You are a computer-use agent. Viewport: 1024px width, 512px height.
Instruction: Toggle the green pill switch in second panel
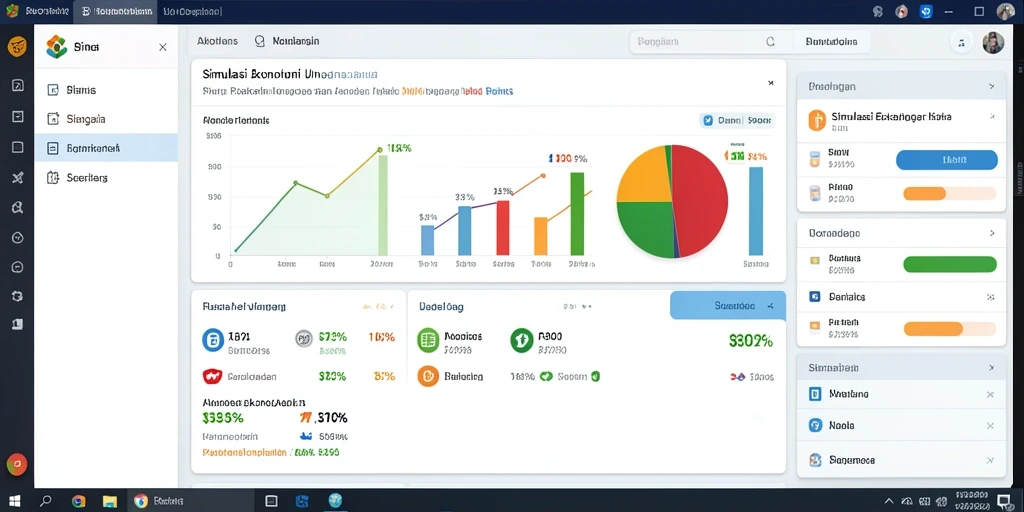950,264
